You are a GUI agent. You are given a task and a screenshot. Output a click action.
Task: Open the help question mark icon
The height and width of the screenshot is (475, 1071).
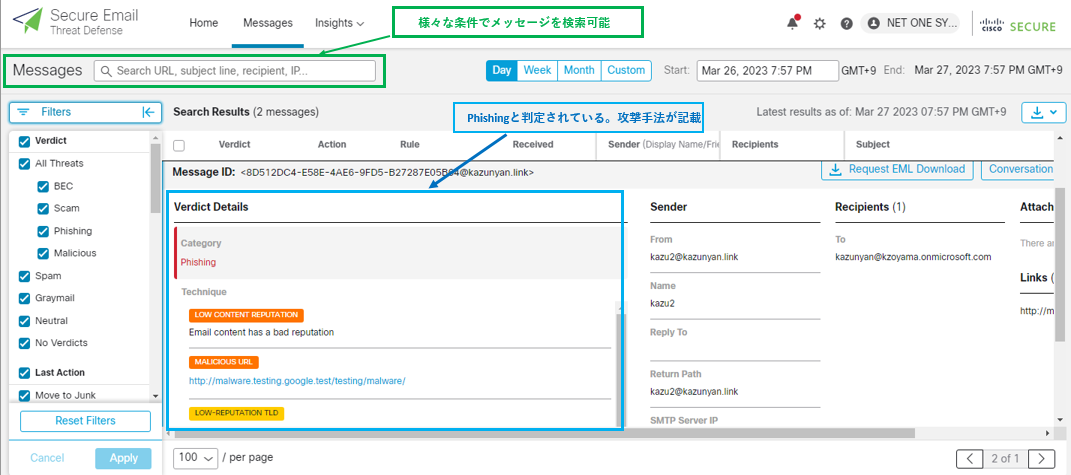(x=846, y=23)
